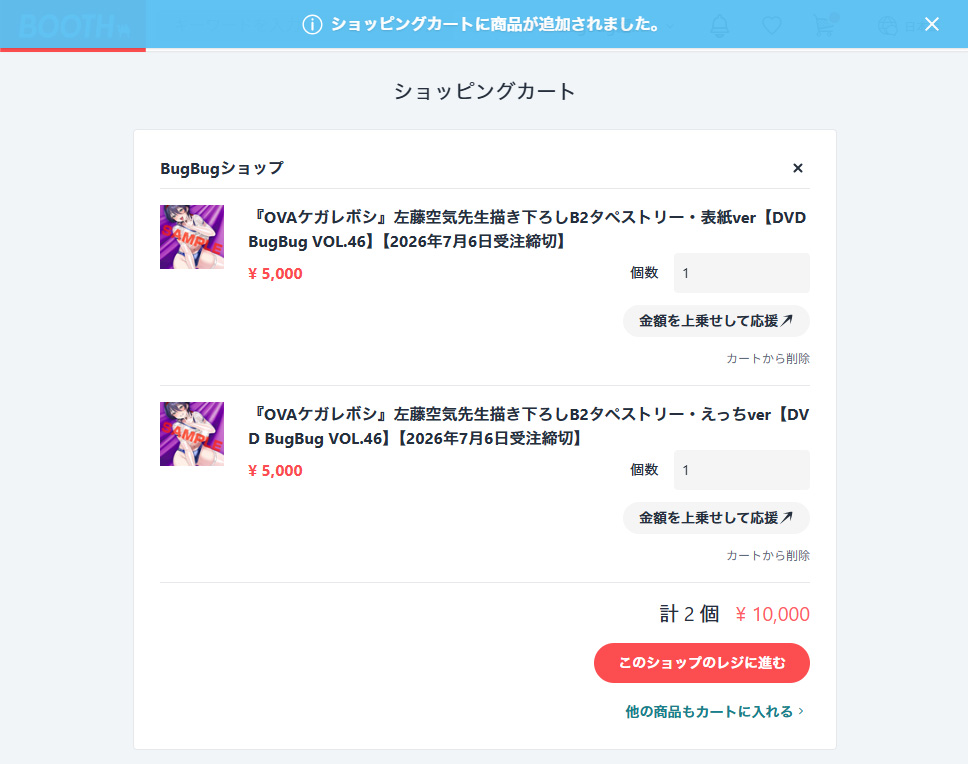Focus the quantity field for the えっちver item

(x=741, y=470)
